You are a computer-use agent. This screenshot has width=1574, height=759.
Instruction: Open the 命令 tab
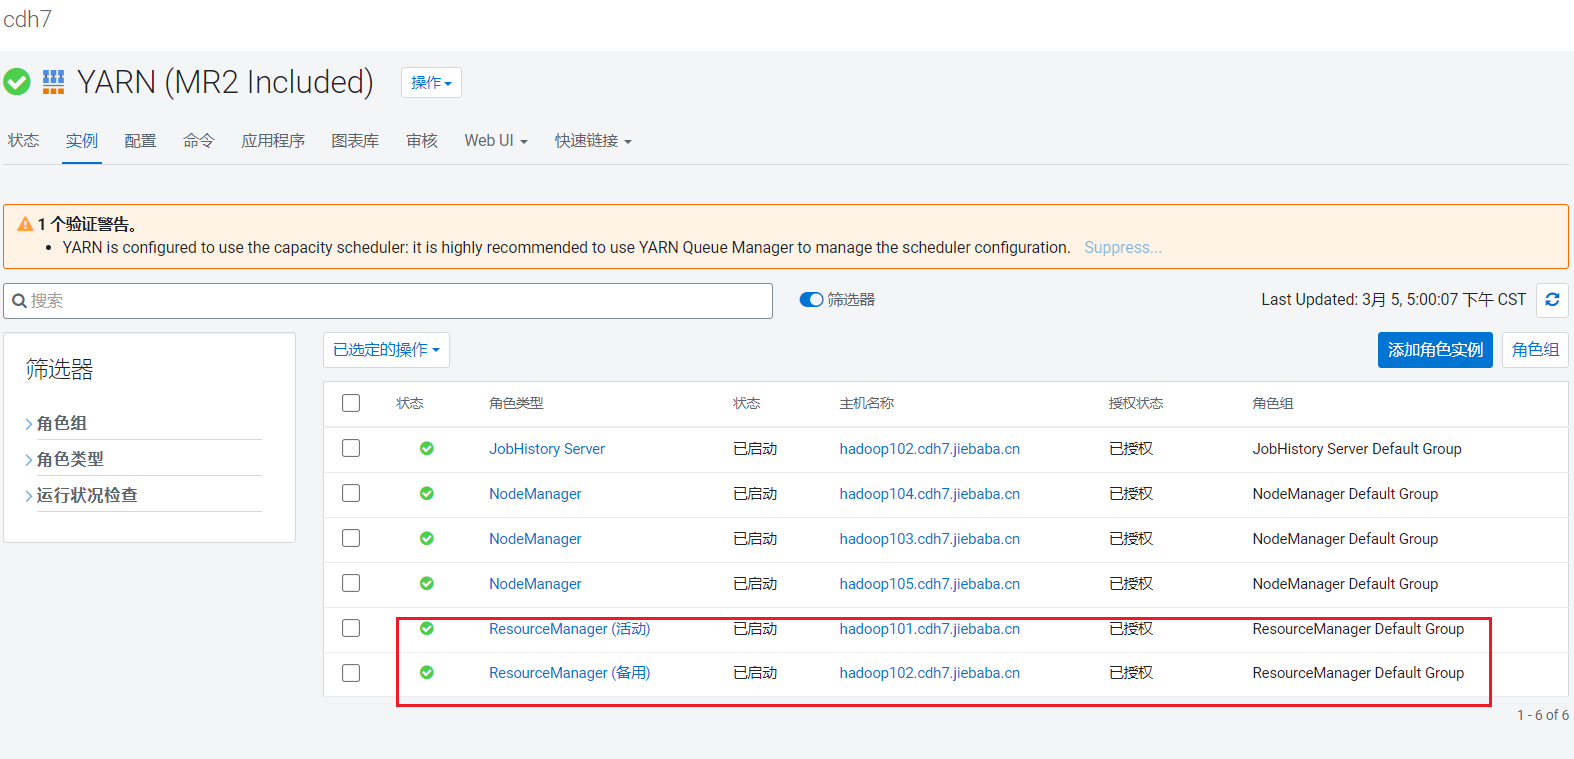coord(199,141)
